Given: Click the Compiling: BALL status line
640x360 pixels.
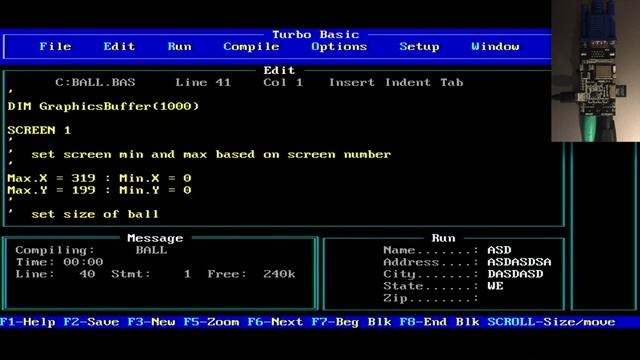Looking at the screenshot, I should (91, 250).
